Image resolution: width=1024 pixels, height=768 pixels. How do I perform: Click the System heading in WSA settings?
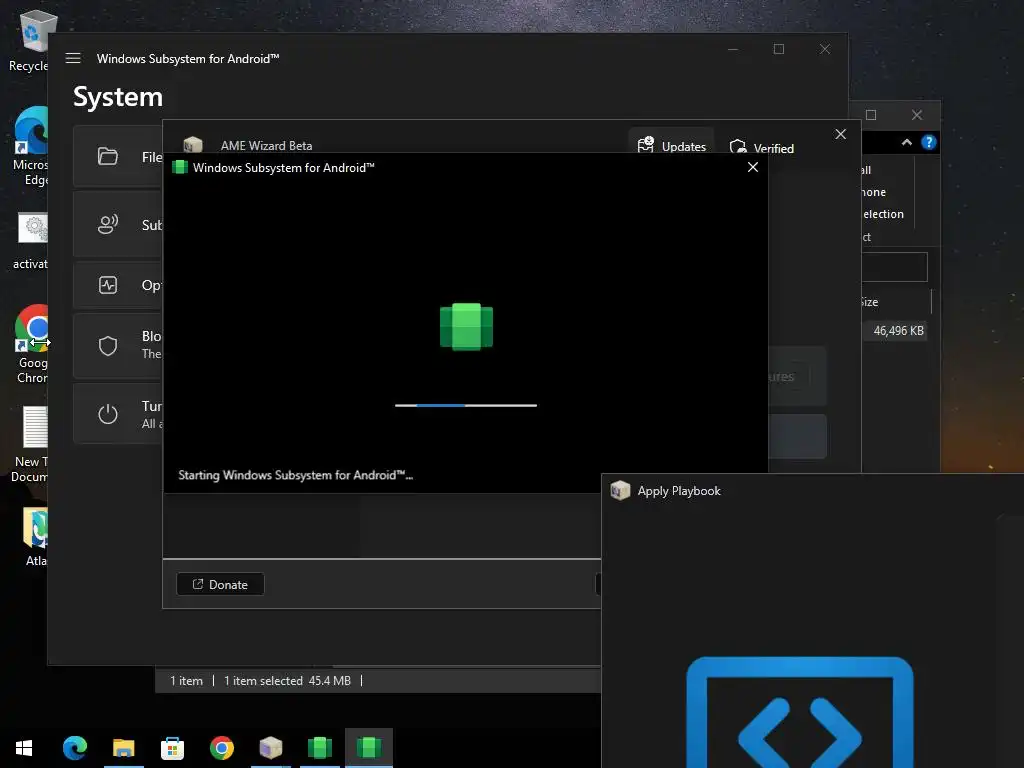(118, 97)
